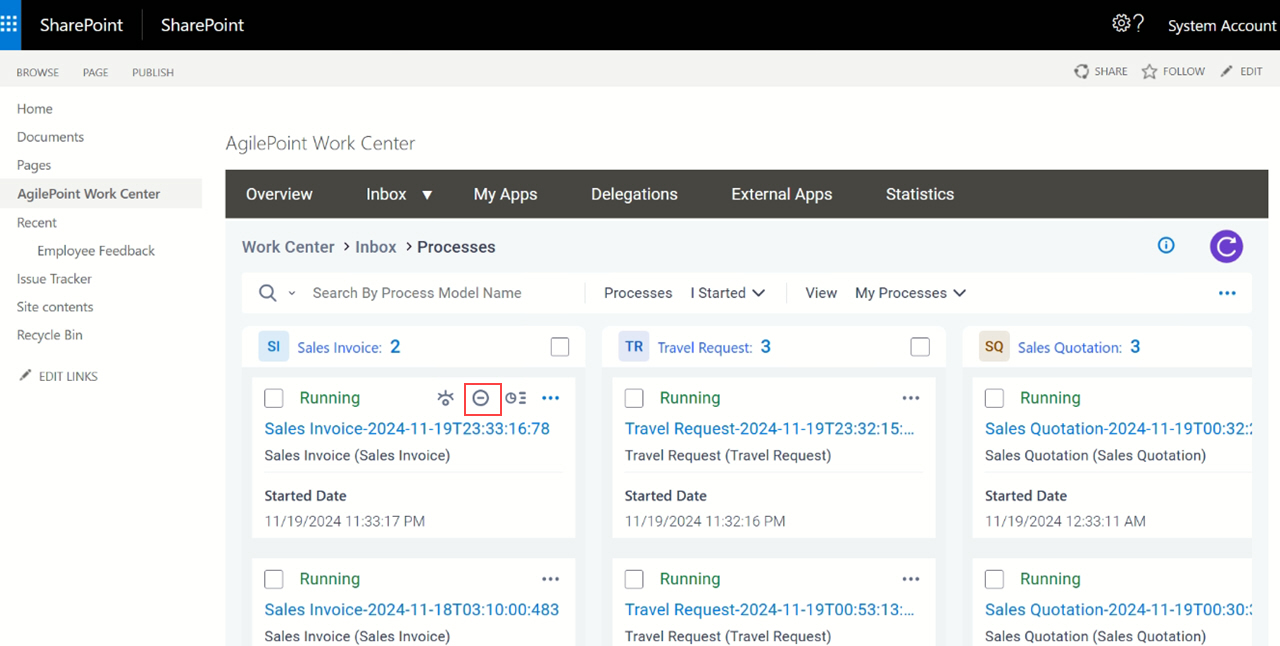The height and width of the screenshot is (646, 1280).
Task: Open Sales Invoice-2024-11-19T23:33:16:78 link
Action: [x=407, y=428]
